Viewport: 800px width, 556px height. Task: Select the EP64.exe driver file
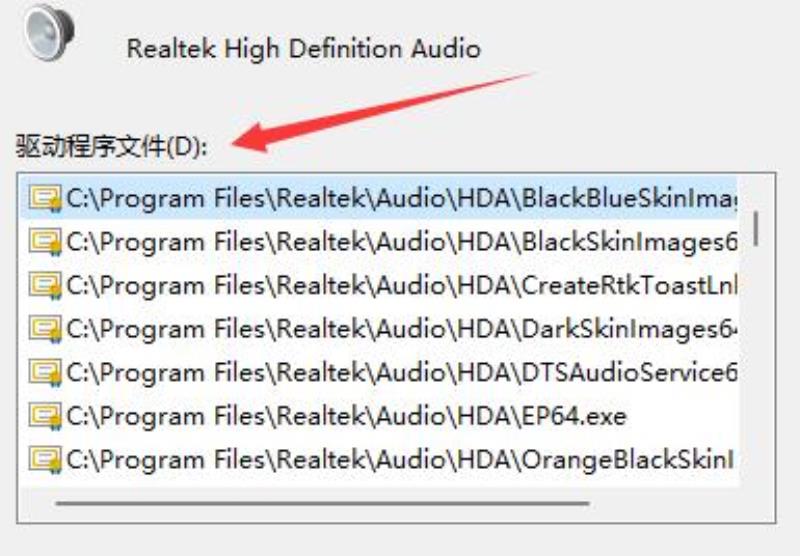click(346, 417)
